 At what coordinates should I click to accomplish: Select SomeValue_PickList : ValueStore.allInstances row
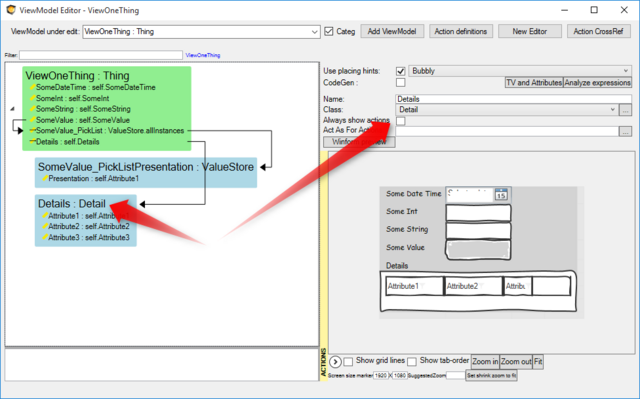click(110, 131)
